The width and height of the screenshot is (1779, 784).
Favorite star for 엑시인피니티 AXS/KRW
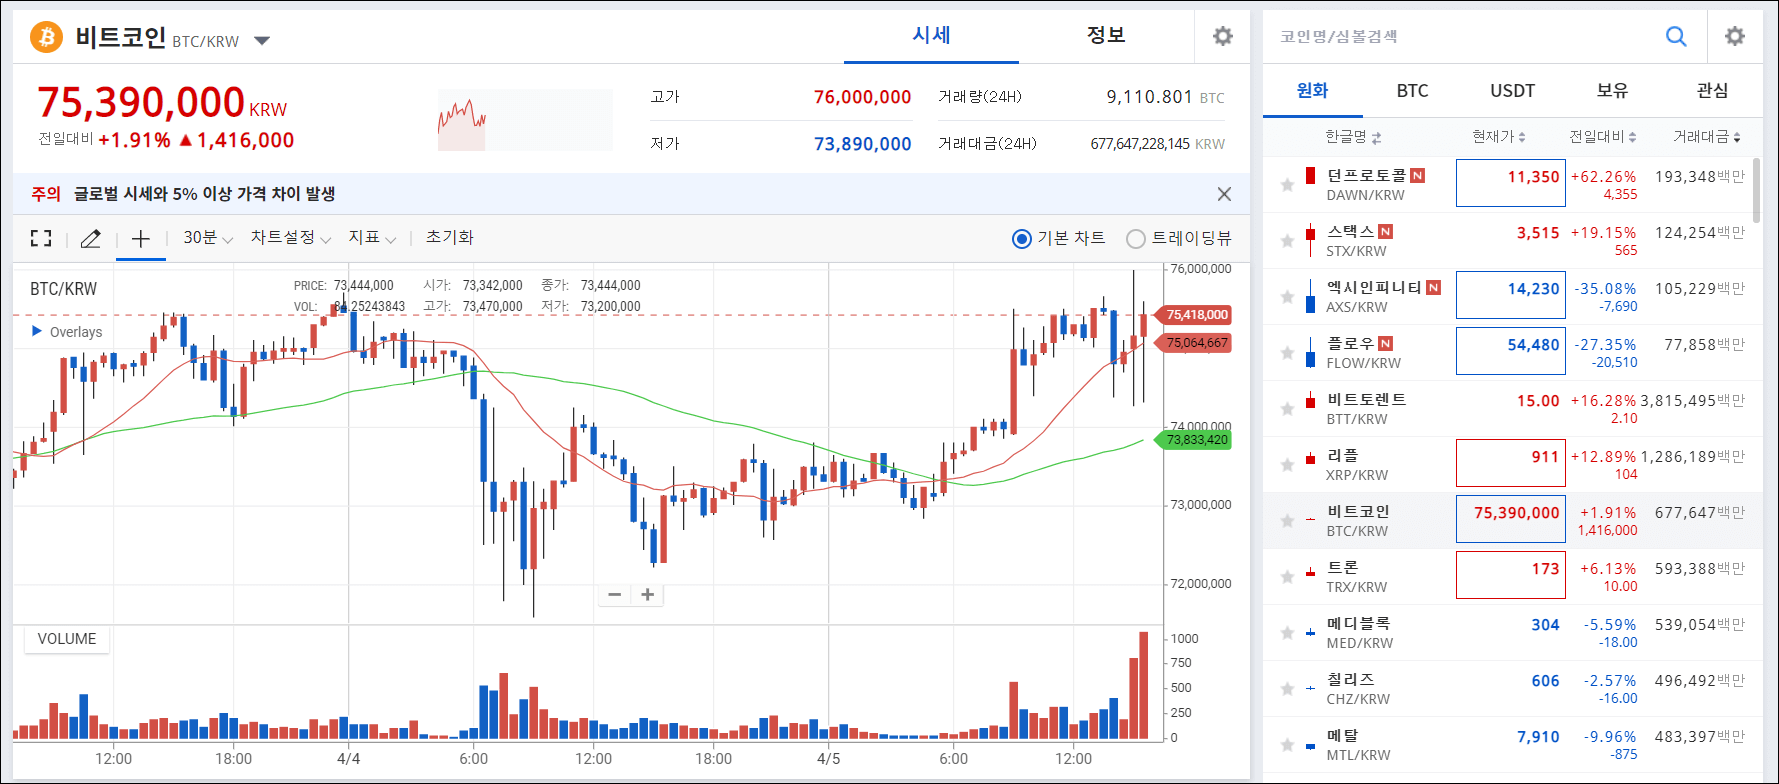pos(1287,297)
